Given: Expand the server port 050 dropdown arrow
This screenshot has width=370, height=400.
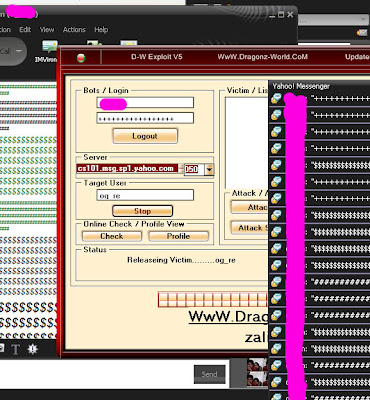Looking at the screenshot, I should tap(209, 169).
